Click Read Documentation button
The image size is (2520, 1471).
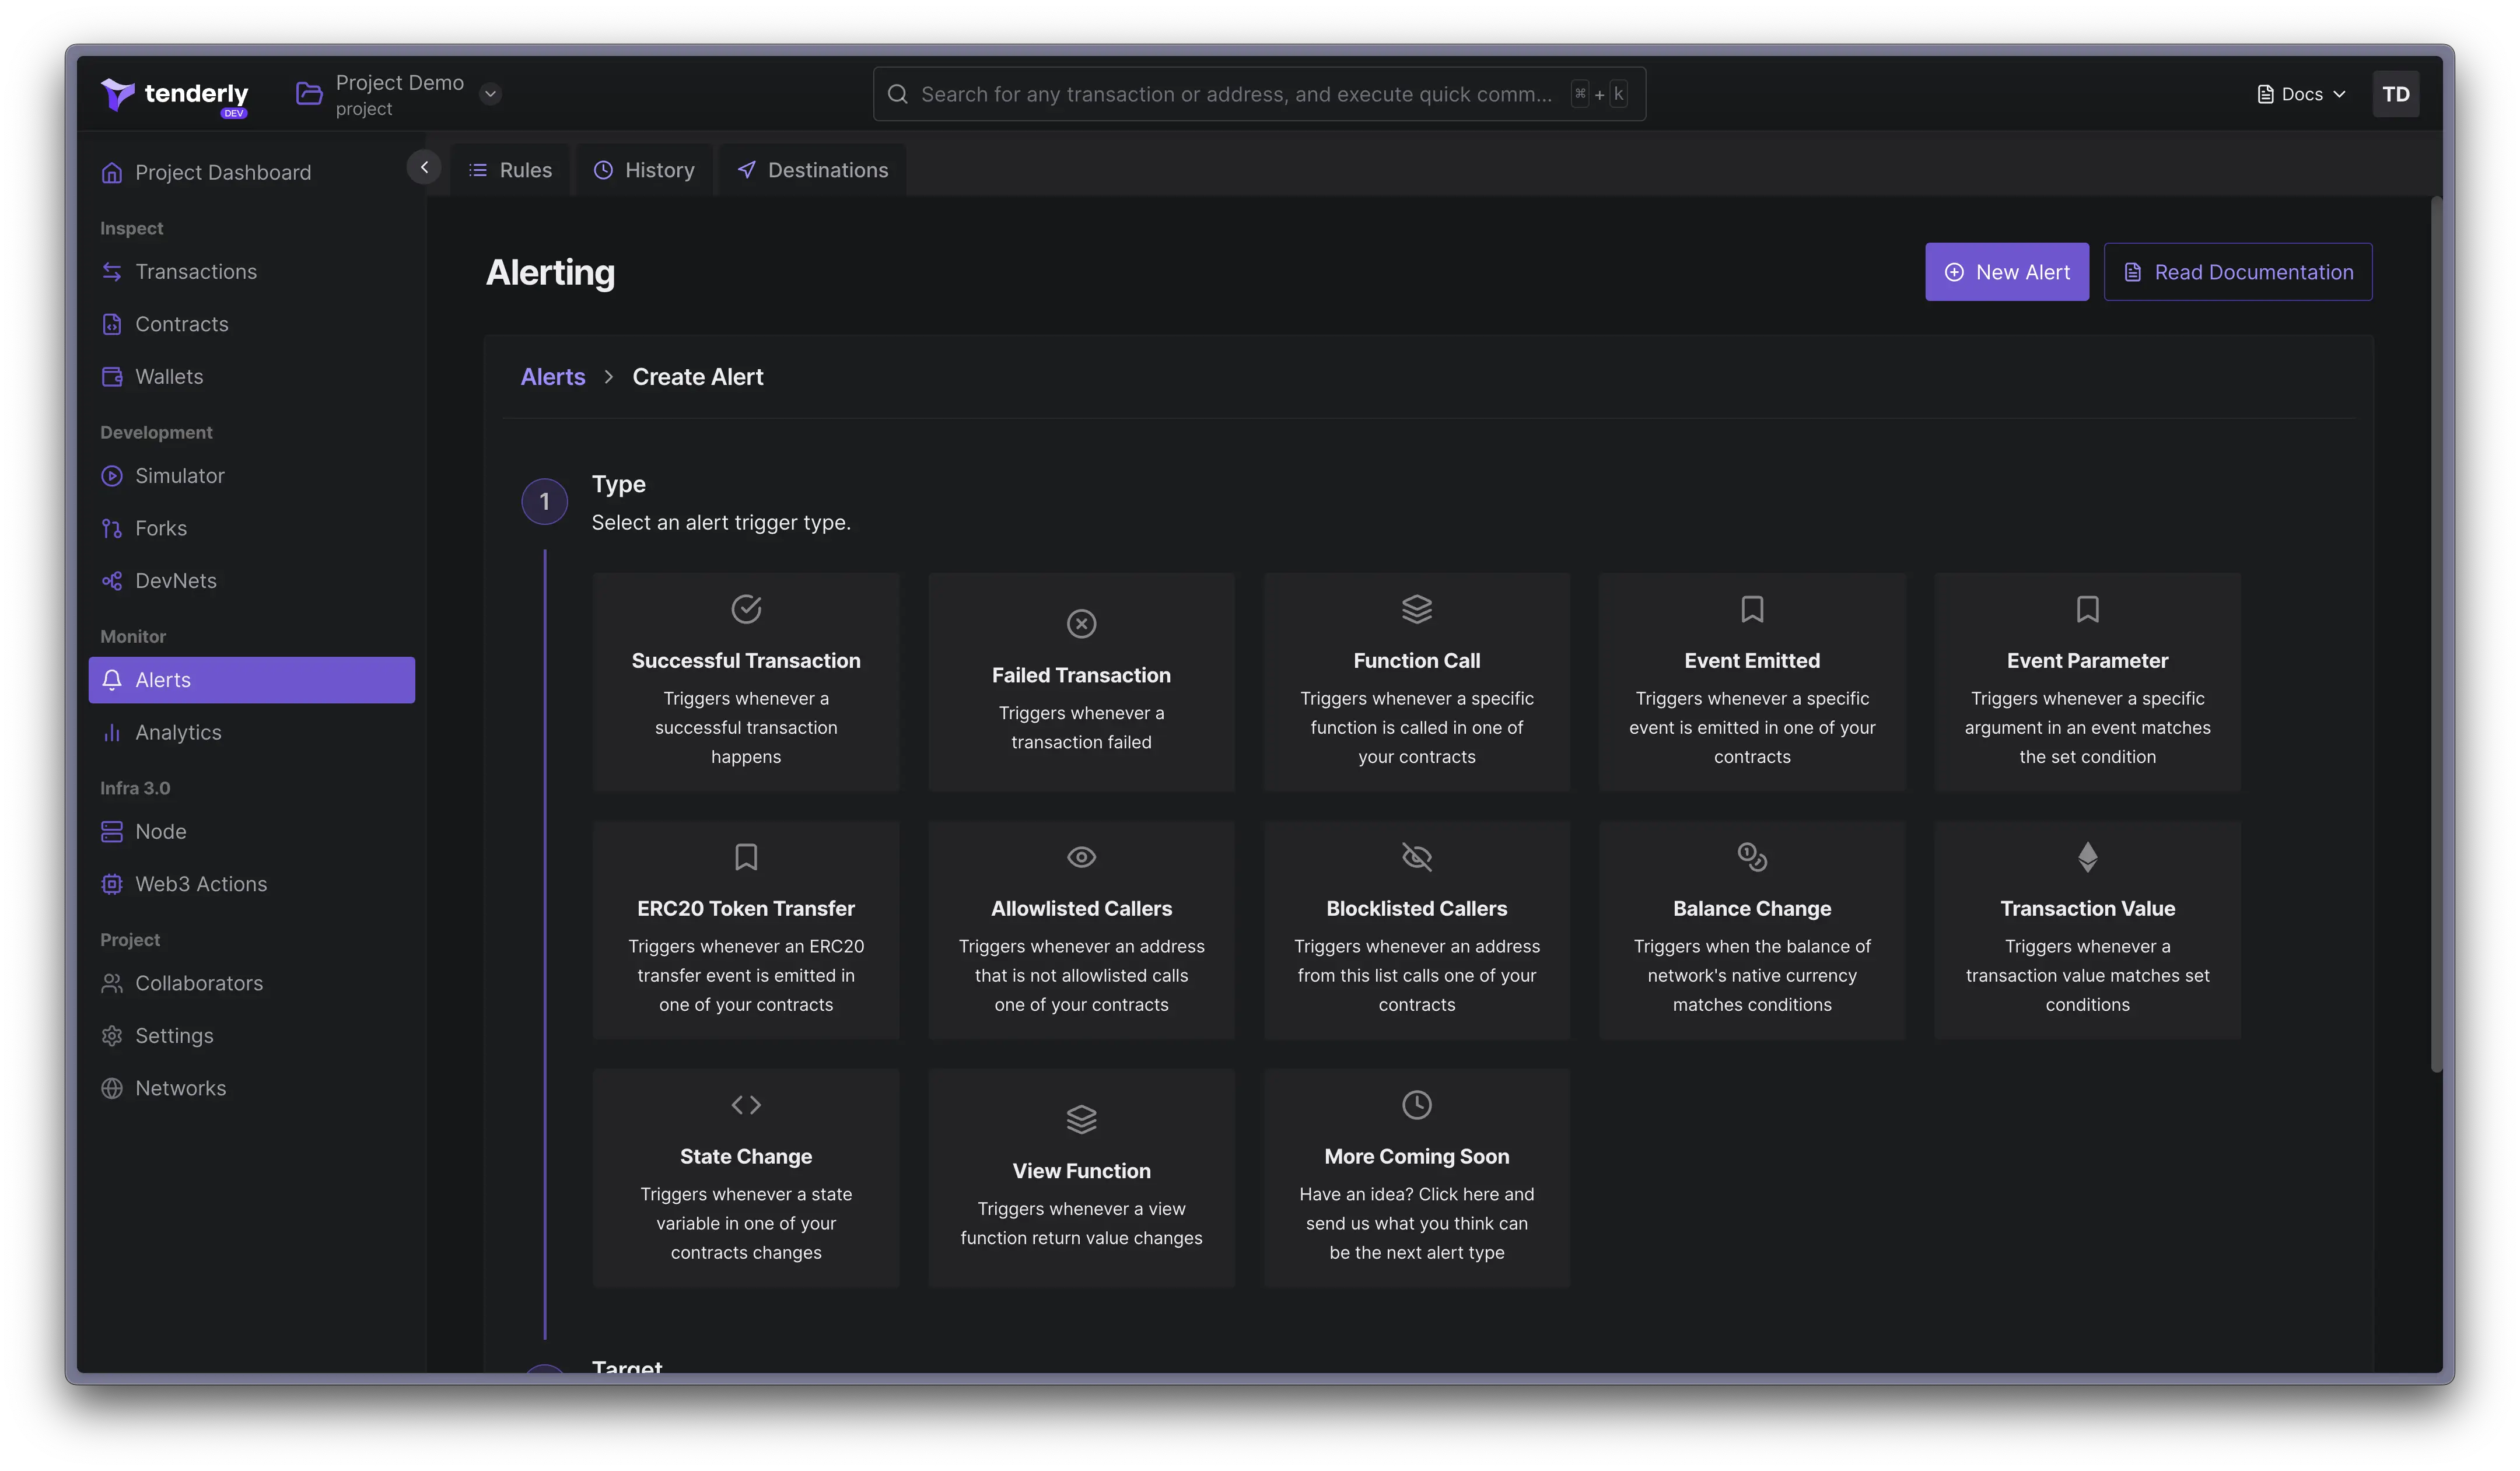(x=2237, y=272)
